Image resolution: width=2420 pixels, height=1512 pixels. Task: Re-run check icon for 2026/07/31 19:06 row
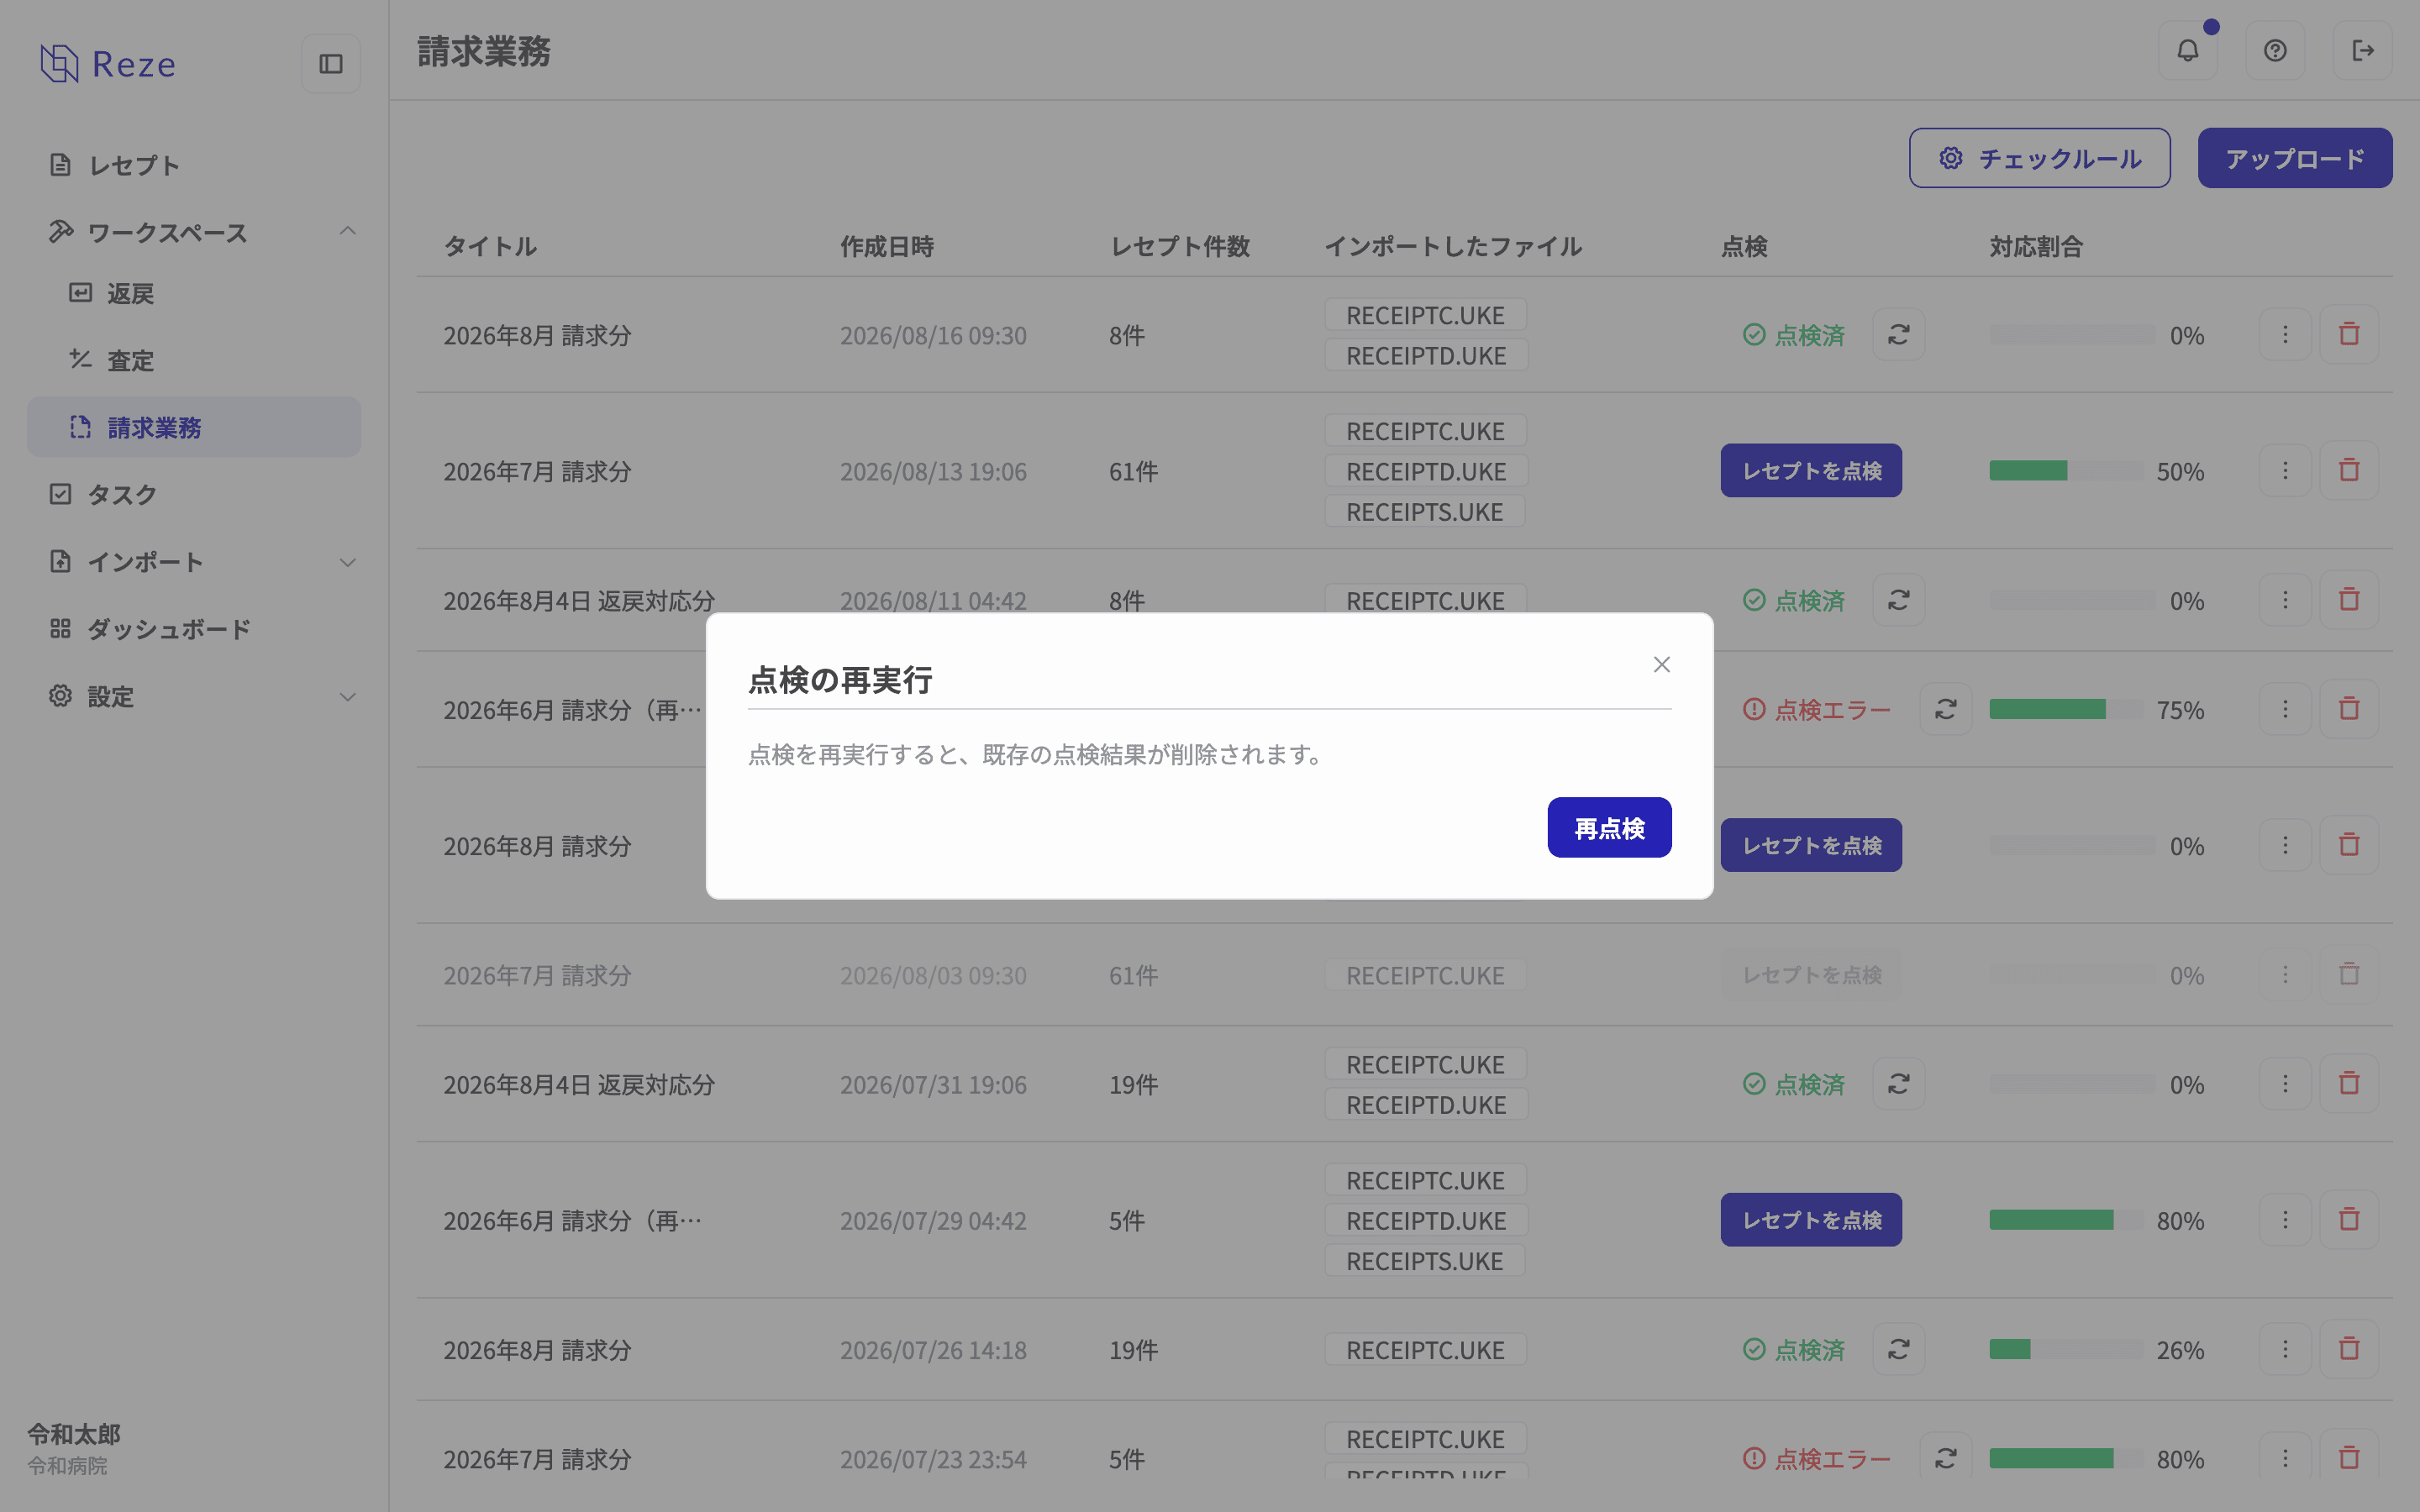tap(1898, 1084)
